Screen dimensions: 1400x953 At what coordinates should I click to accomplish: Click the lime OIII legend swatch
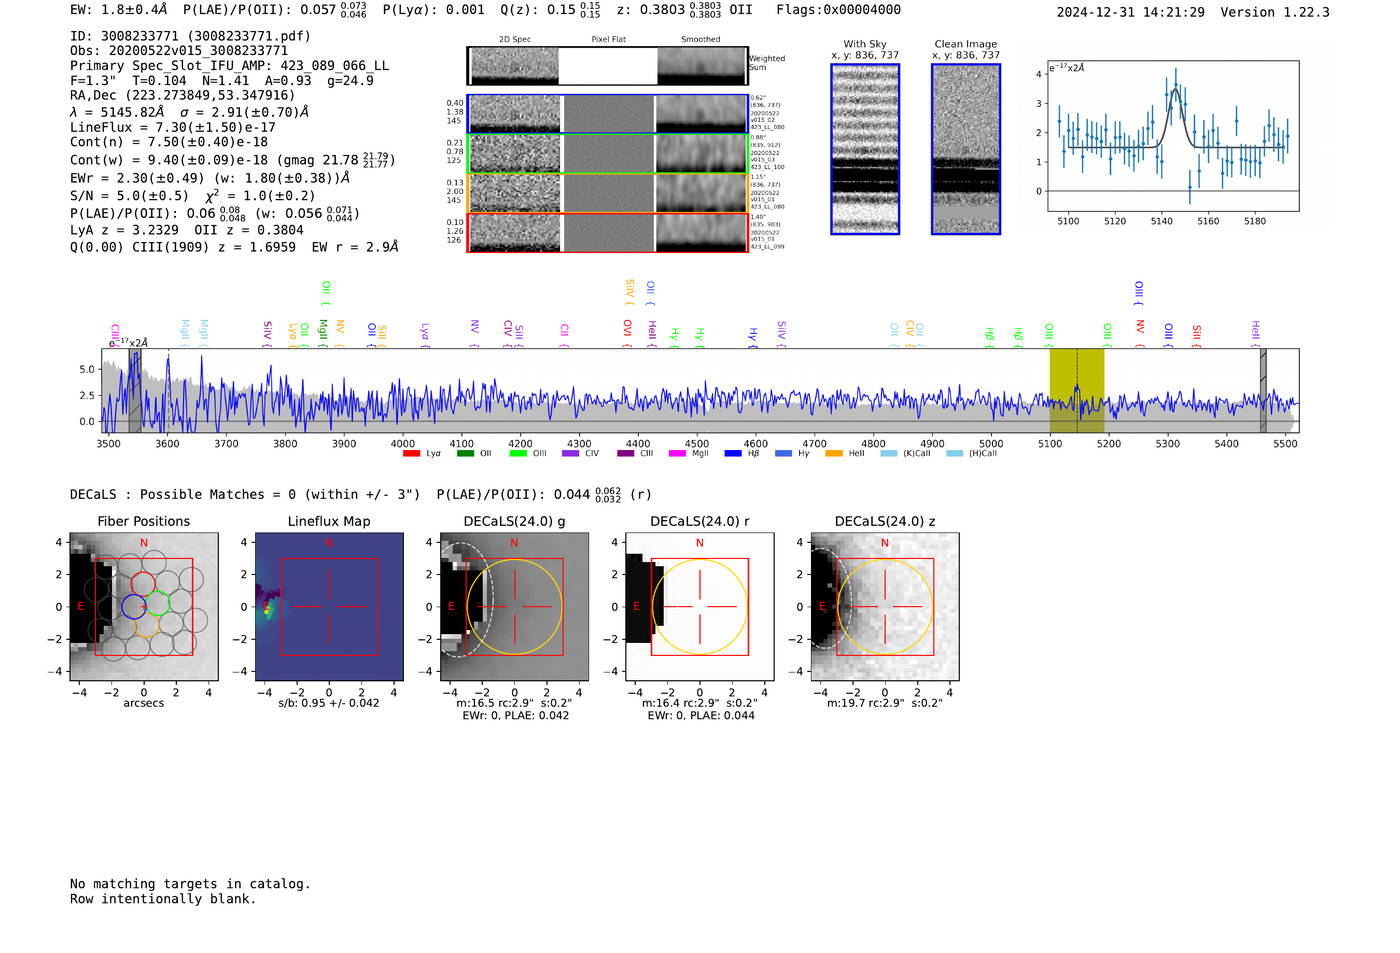coord(518,453)
